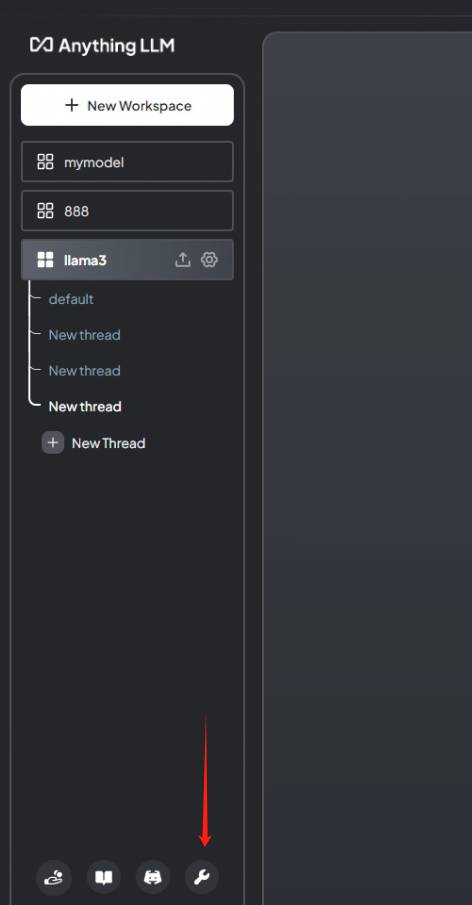
Task: Click the grid icon beside 888
Action: pos(45,211)
